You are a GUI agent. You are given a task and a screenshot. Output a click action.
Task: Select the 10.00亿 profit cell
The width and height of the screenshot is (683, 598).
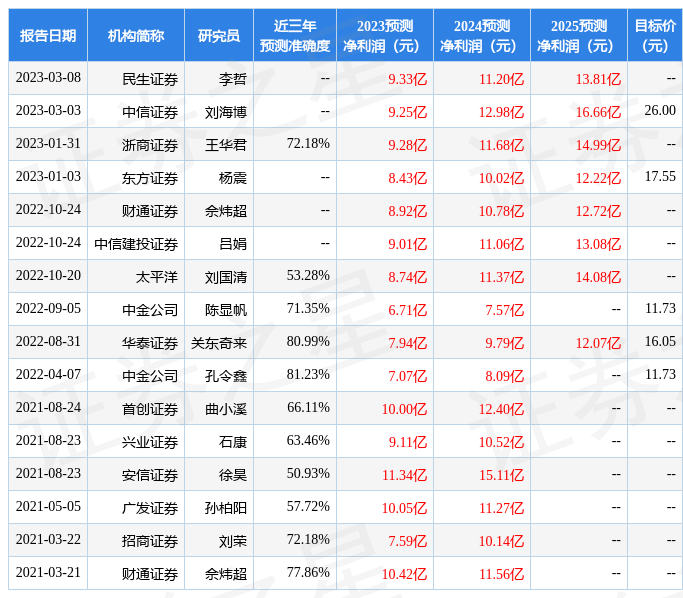(x=404, y=409)
